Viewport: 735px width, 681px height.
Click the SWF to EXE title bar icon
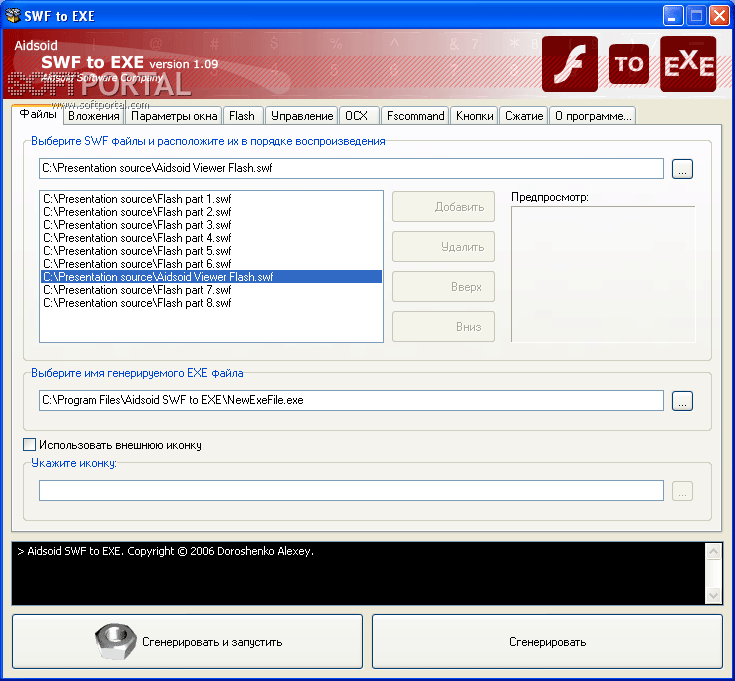[x=13, y=15]
